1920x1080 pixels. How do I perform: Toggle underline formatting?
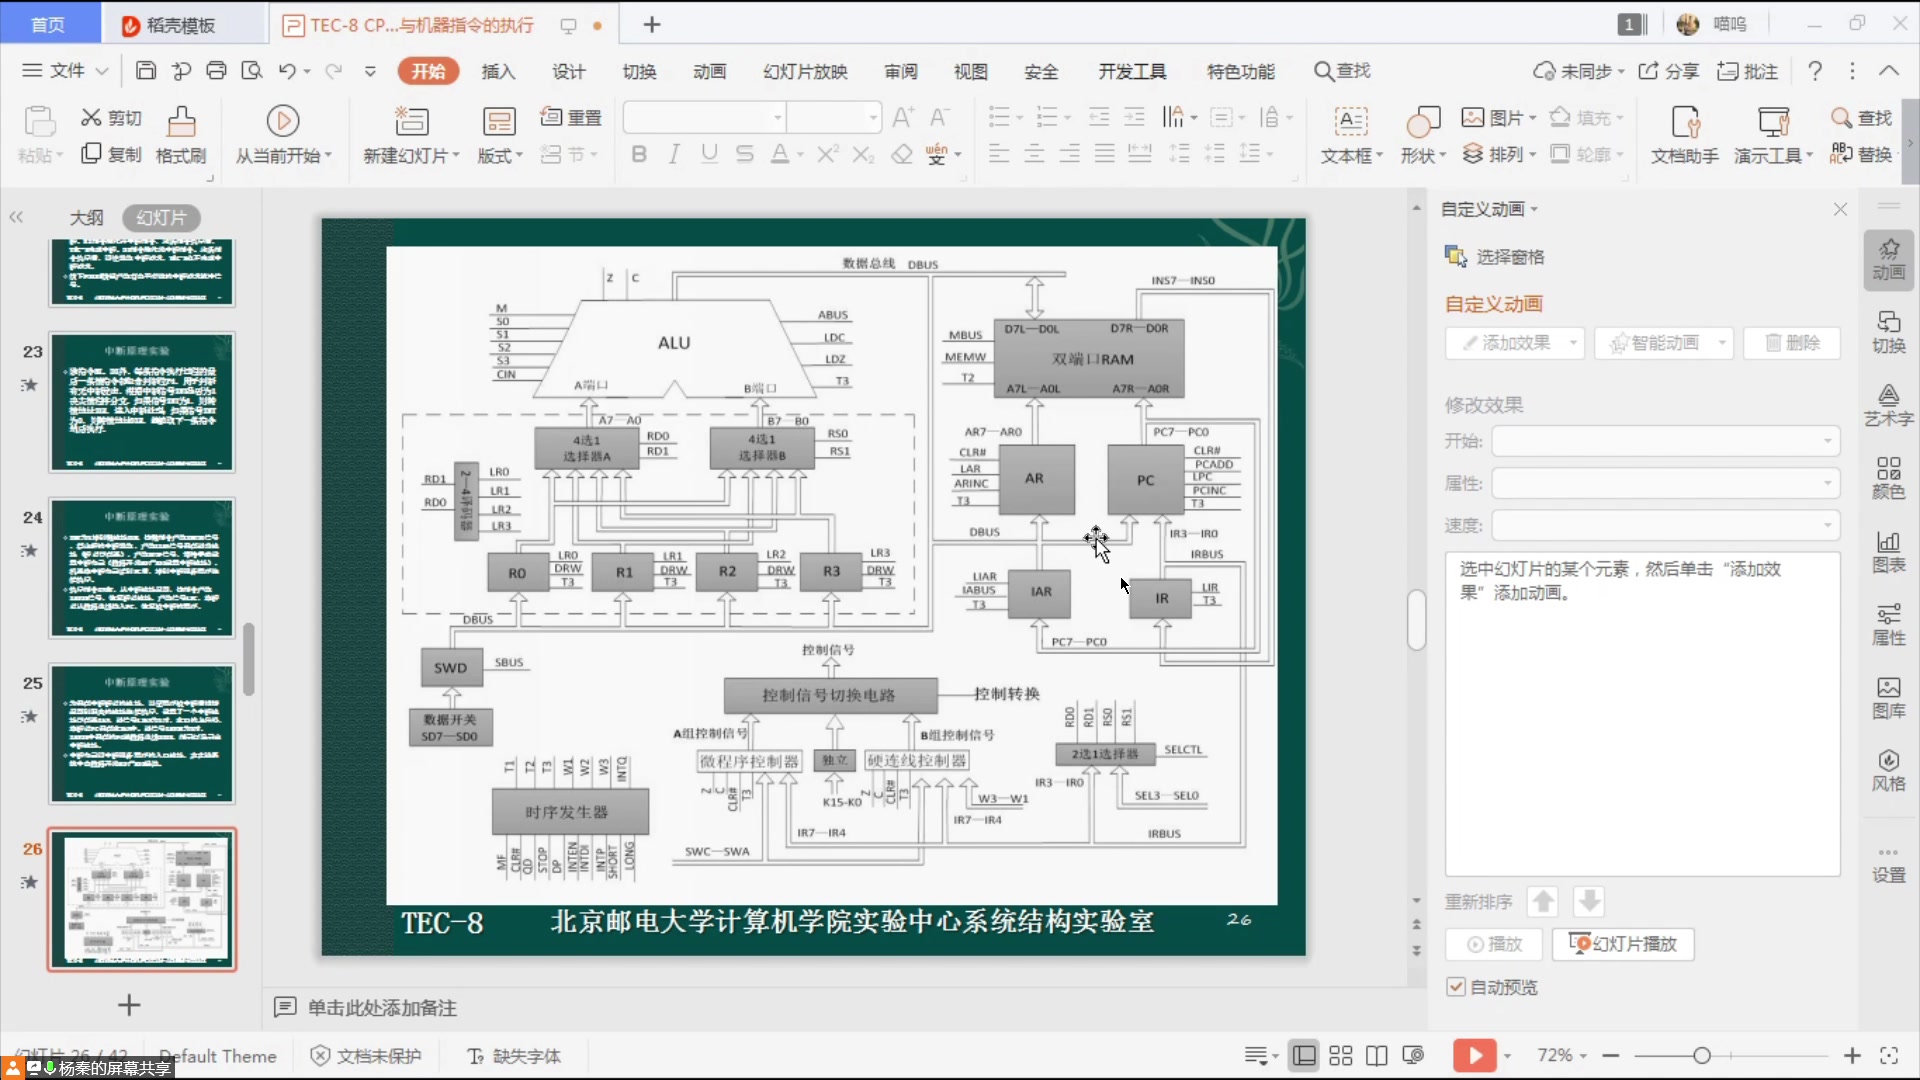point(709,154)
